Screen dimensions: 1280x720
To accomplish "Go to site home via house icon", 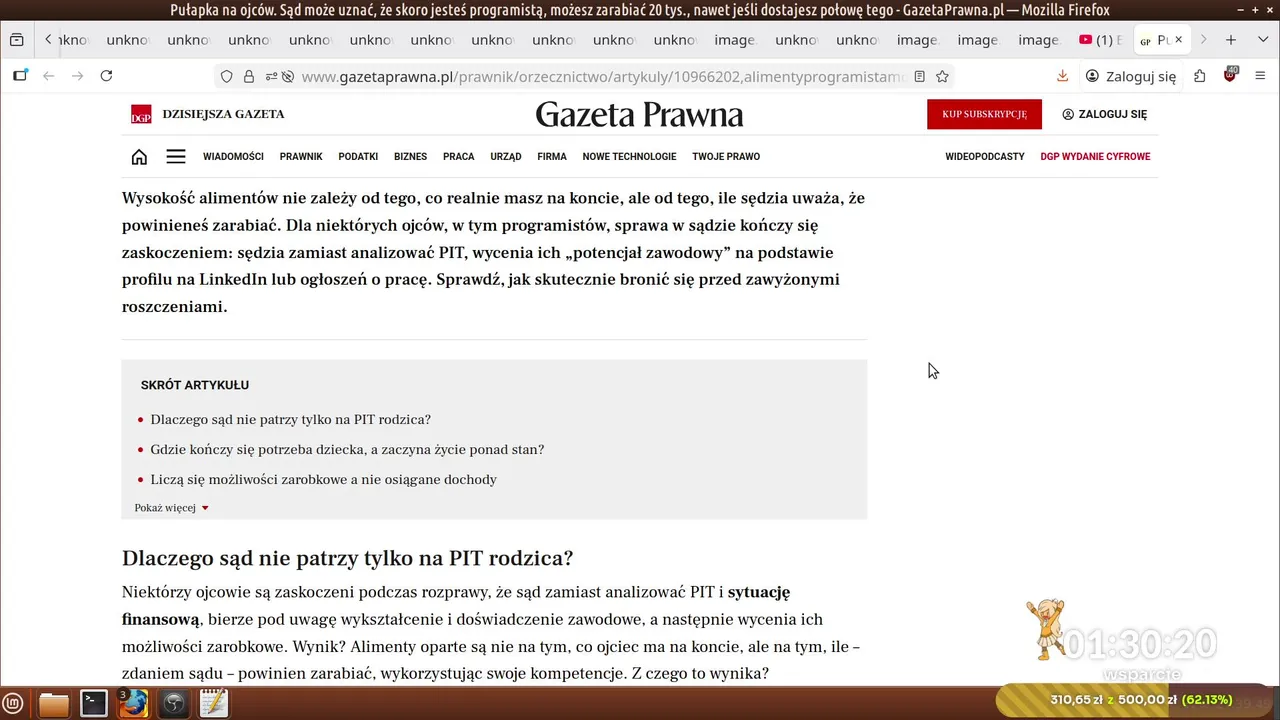I will point(139,157).
